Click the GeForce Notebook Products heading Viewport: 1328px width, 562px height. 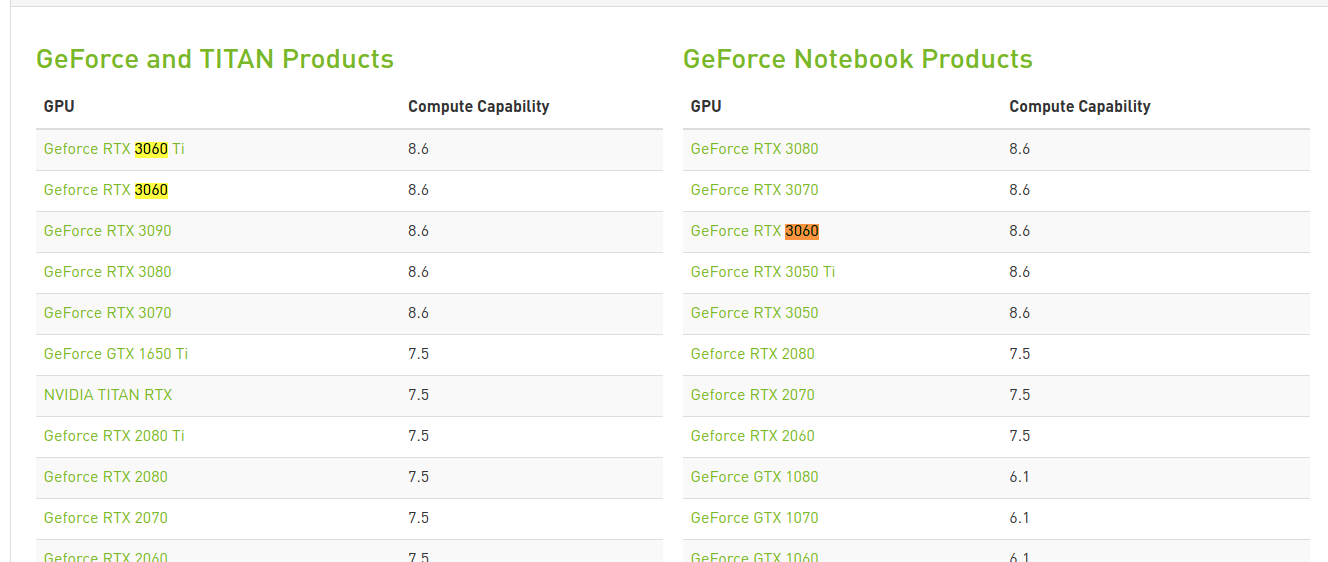[858, 59]
